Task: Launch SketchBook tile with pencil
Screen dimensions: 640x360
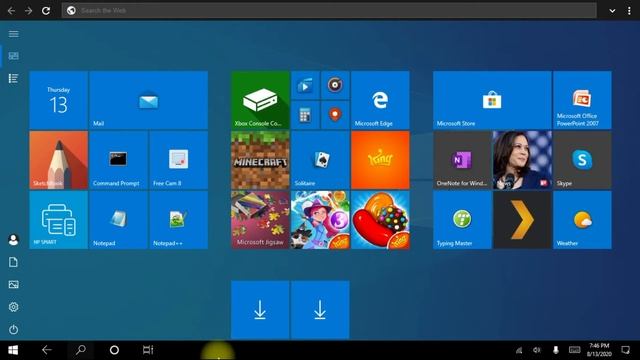Action: click(59, 160)
